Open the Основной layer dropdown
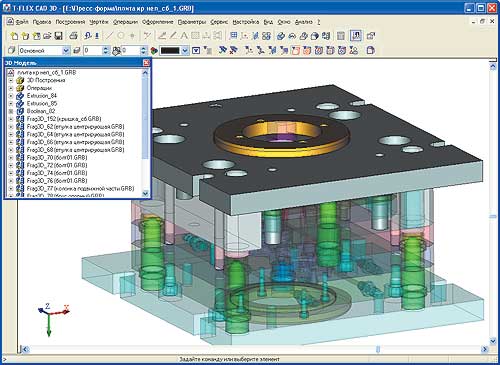The width and height of the screenshot is (500, 365). [x=66, y=51]
